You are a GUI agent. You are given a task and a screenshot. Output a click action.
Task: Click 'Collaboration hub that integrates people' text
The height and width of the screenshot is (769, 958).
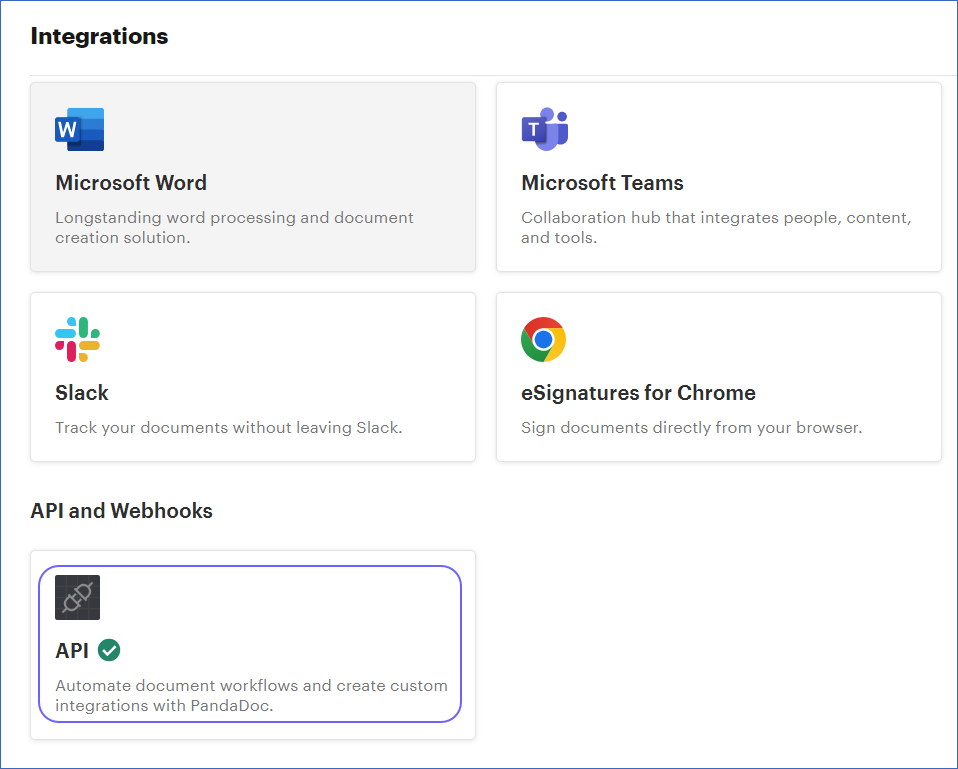tap(716, 227)
